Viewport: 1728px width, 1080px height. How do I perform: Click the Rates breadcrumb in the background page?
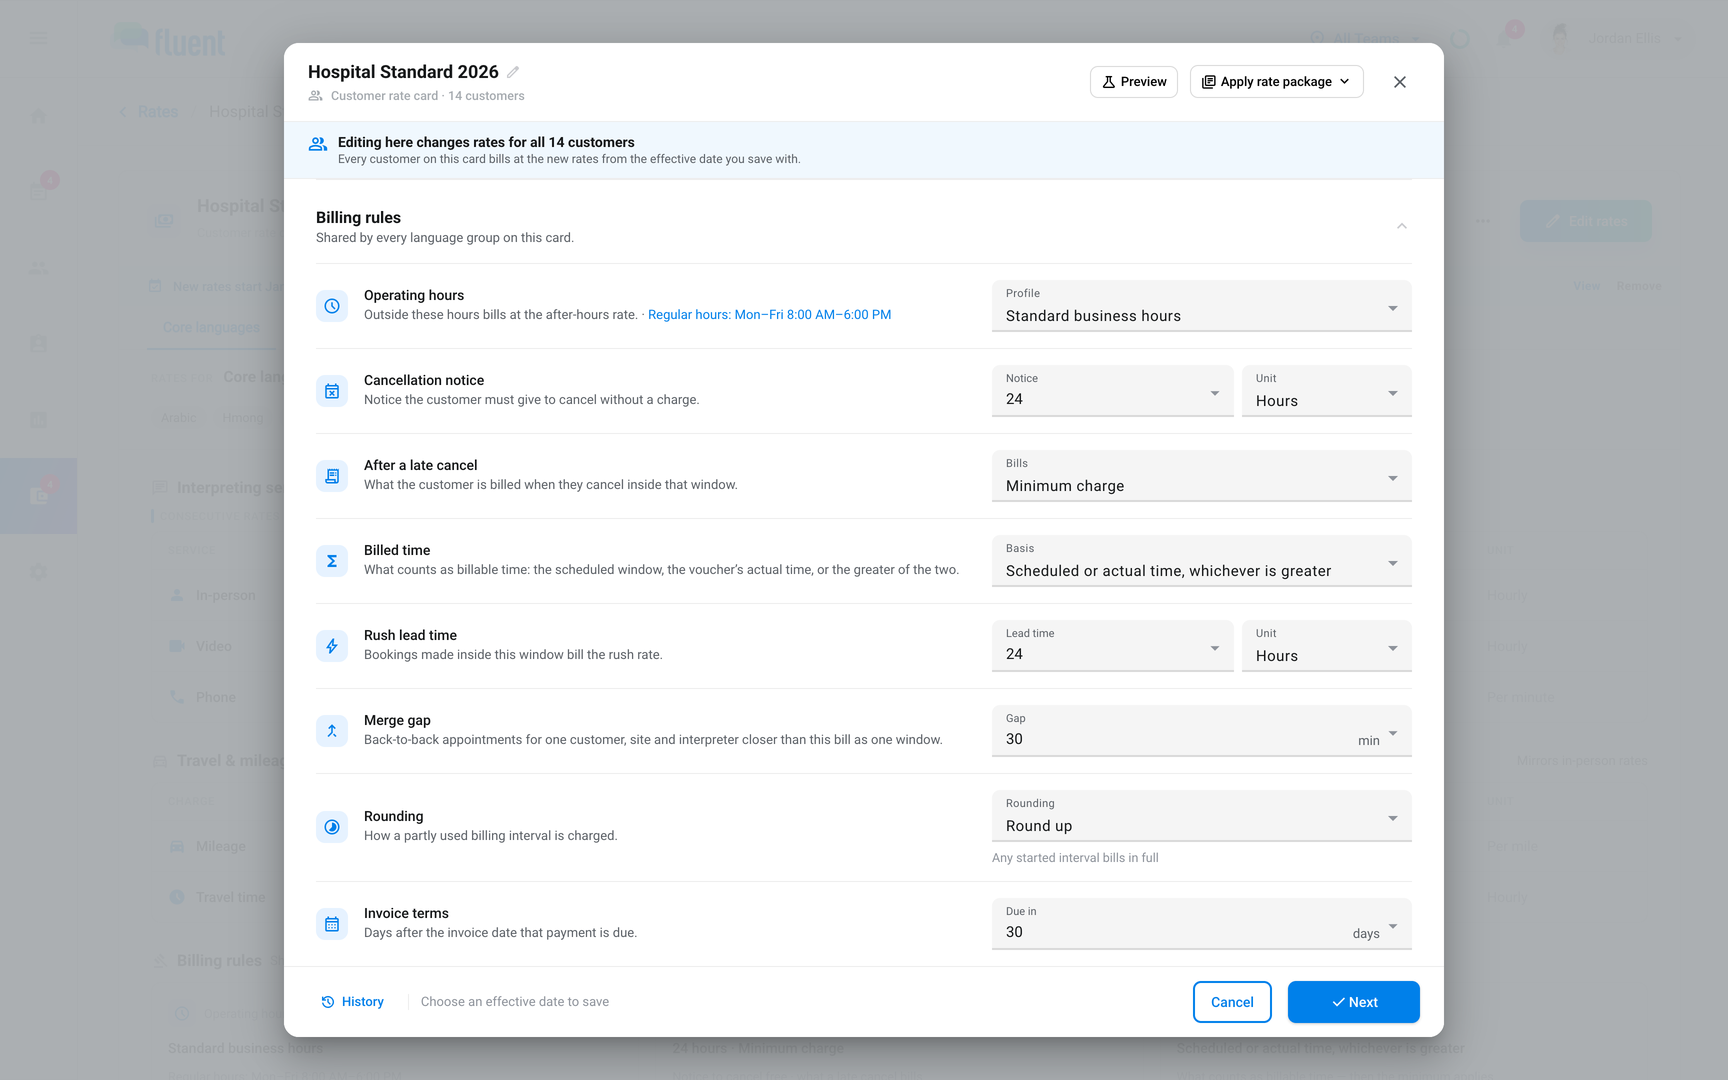click(x=158, y=112)
